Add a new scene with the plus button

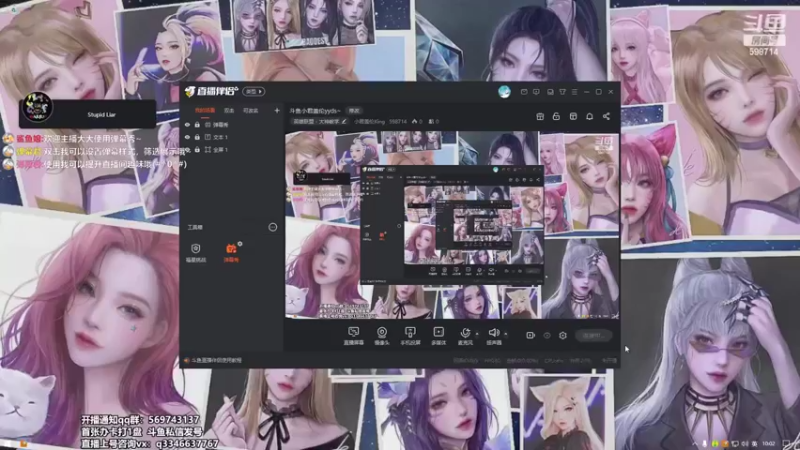pos(277,110)
